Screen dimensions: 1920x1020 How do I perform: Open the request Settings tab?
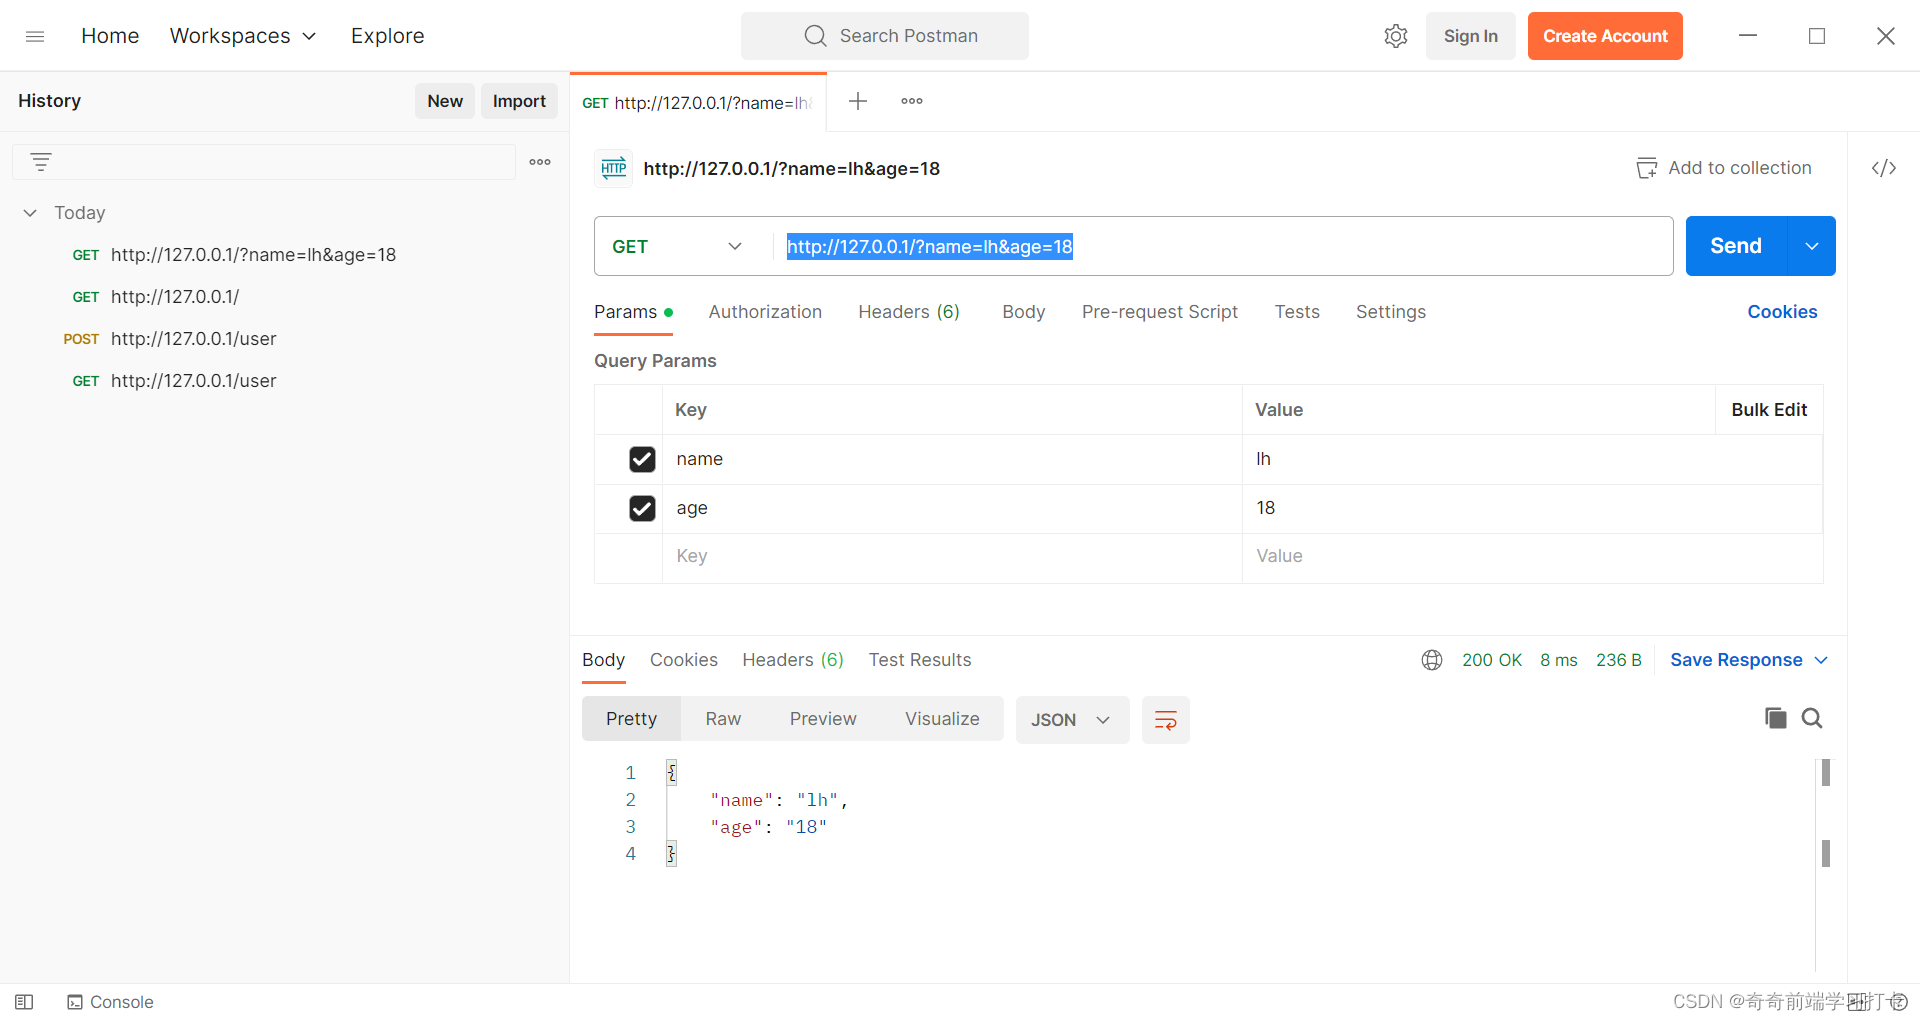(x=1391, y=312)
